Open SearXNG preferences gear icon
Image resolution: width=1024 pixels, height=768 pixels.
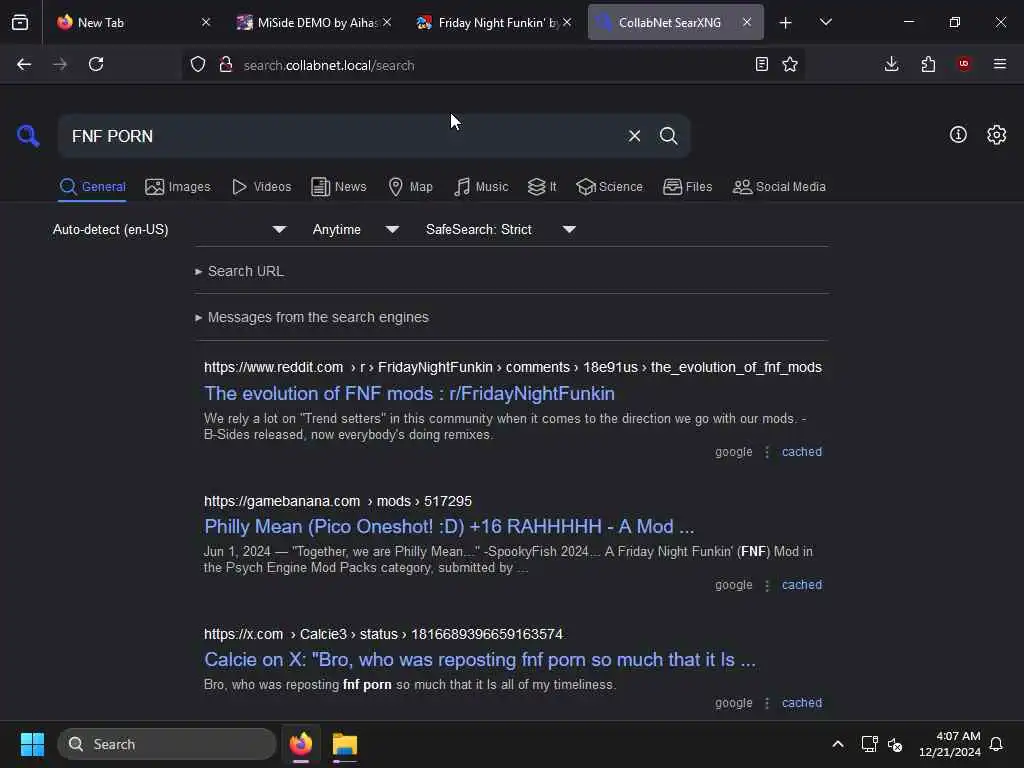point(996,135)
